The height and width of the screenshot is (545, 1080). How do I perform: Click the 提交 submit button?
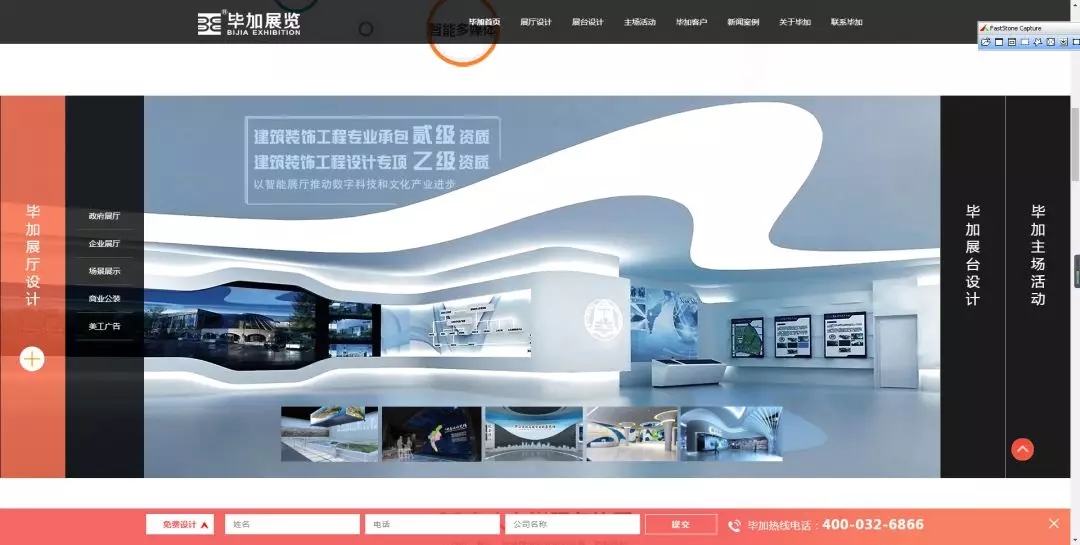680,524
